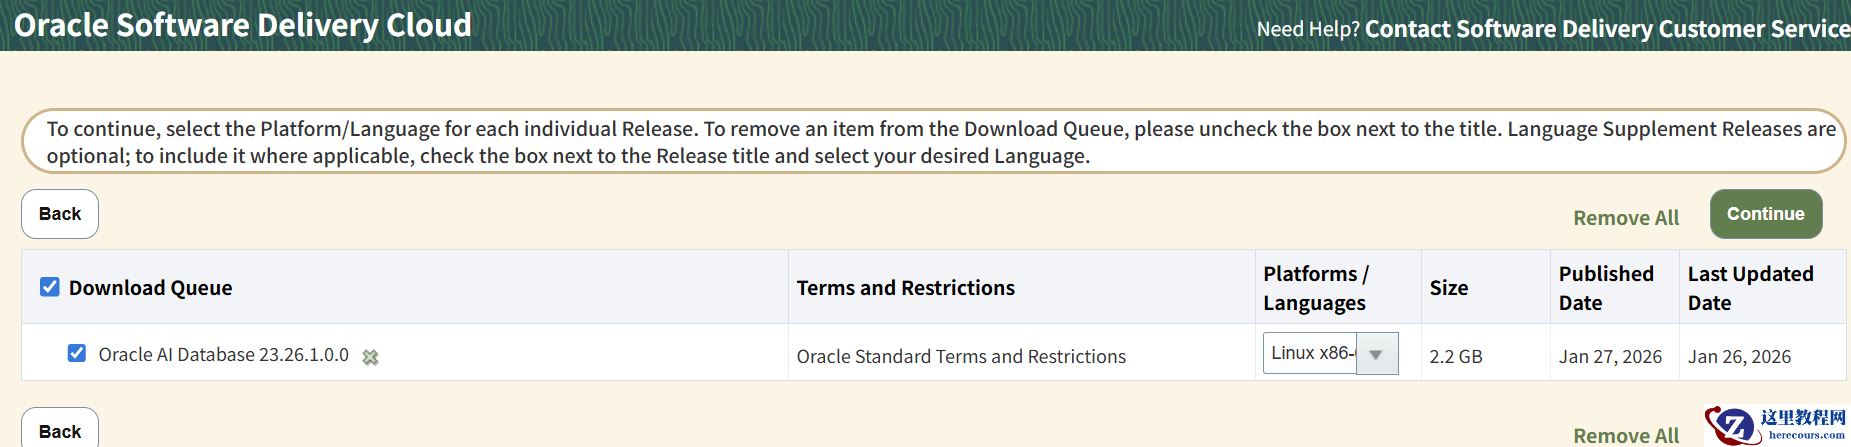Select the Oracle AI Database 23.26.1.0.0 release name
This screenshot has width=1851, height=447.
click(x=223, y=355)
